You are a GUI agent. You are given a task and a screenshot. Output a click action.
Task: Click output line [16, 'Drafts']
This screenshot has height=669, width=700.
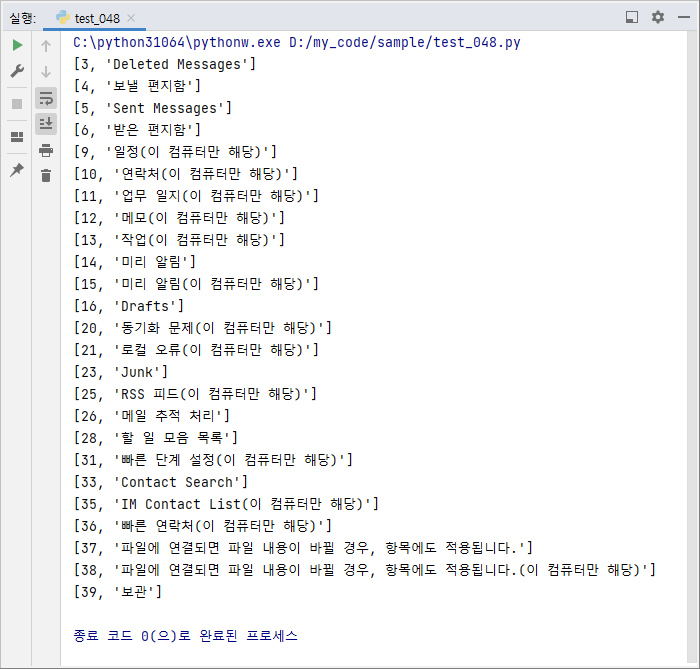coord(129,306)
